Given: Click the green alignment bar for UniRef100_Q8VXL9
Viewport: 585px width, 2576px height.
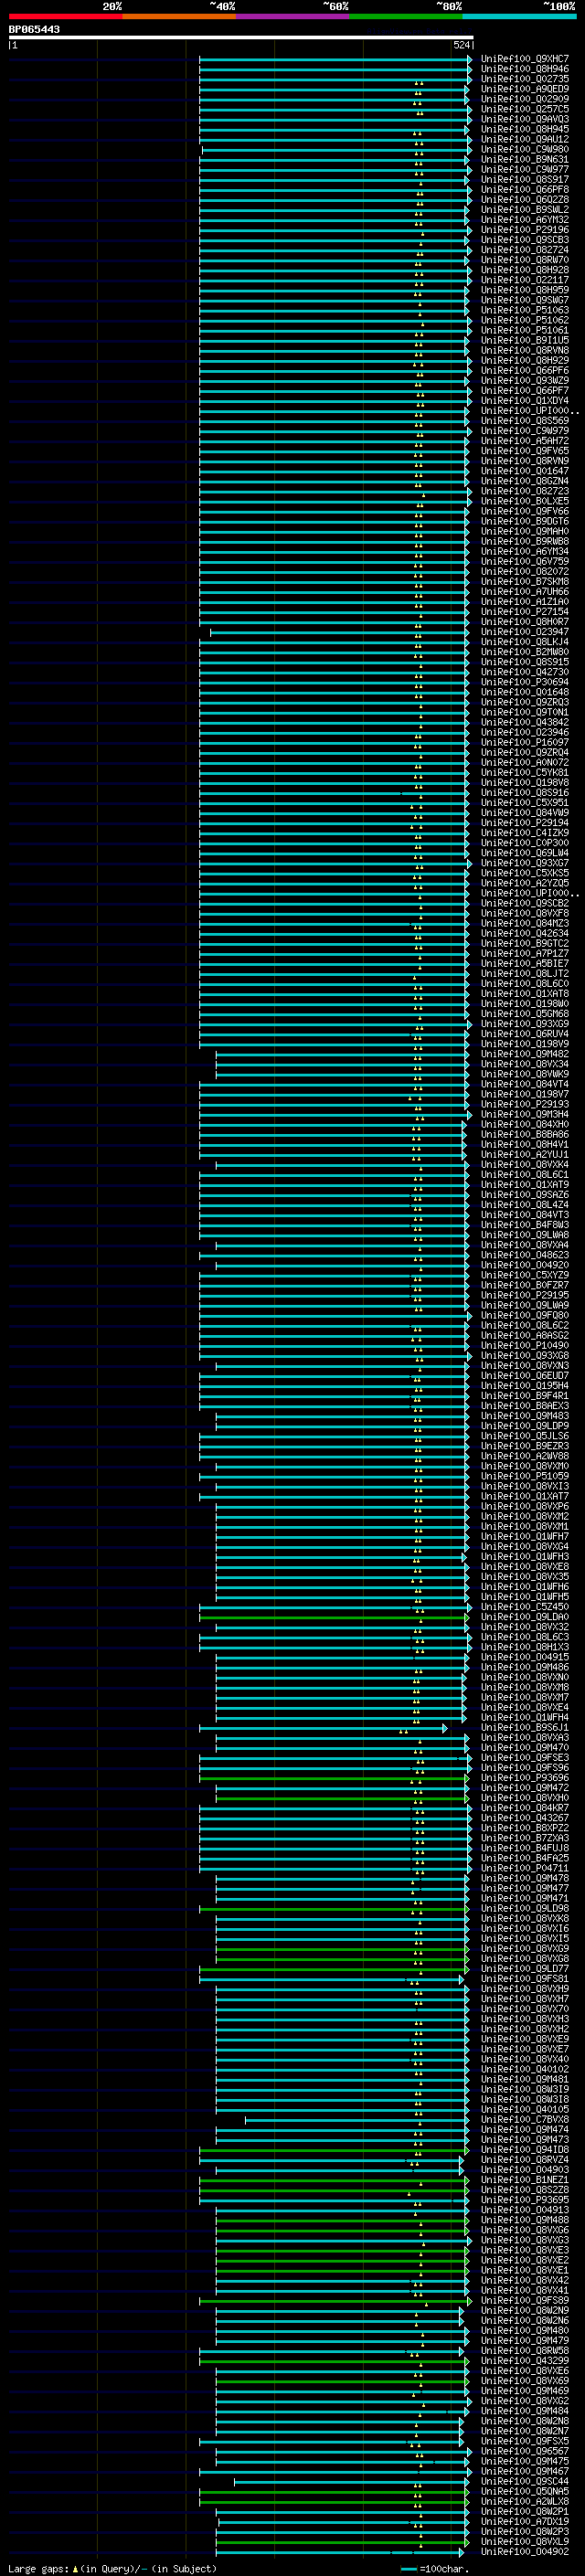Looking at the screenshot, I should tap(342, 2541).
